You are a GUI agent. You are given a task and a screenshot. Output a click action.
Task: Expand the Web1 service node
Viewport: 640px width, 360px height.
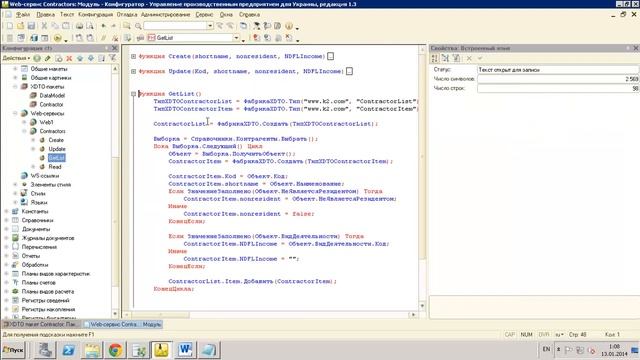coord(24,122)
